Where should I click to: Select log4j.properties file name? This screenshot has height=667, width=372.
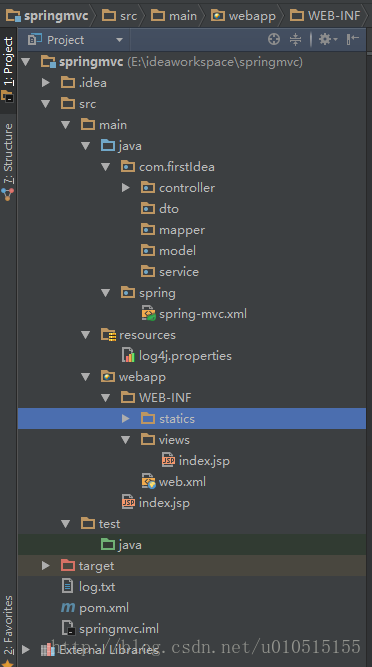(x=185, y=356)
